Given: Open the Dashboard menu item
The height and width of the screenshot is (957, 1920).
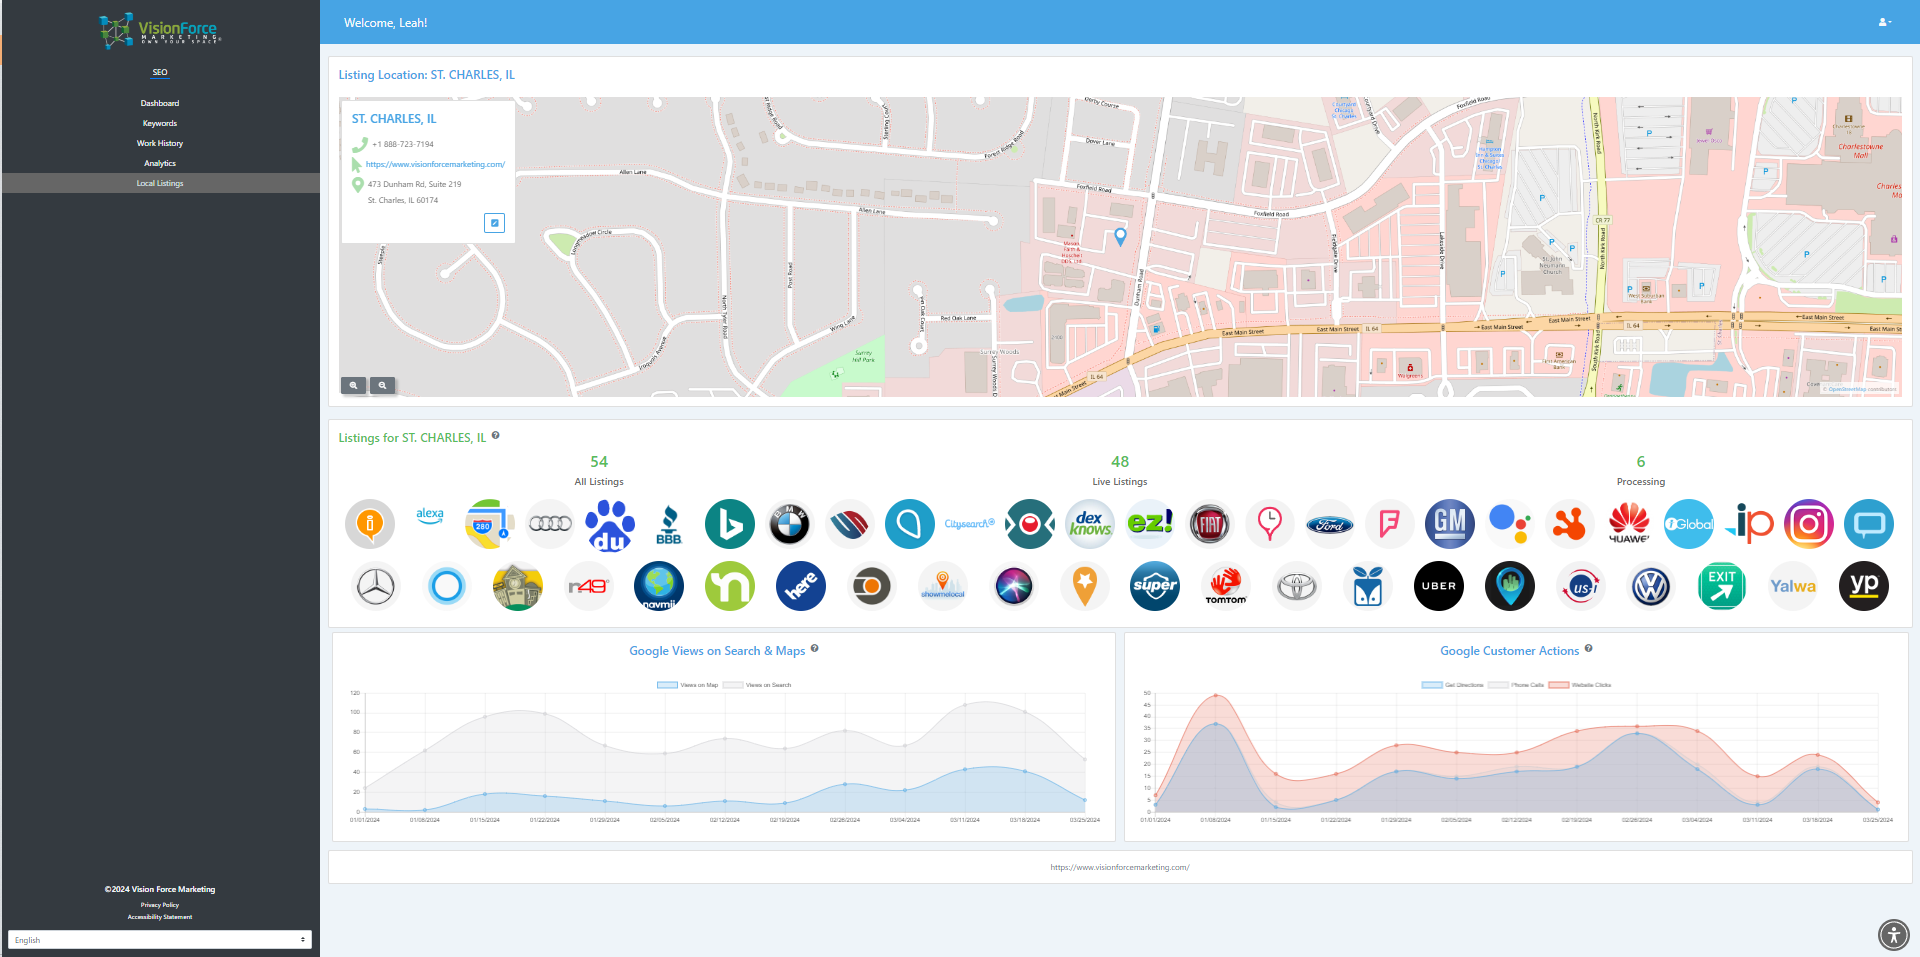Looking at the screenshot, I should (x=160, y=103).
